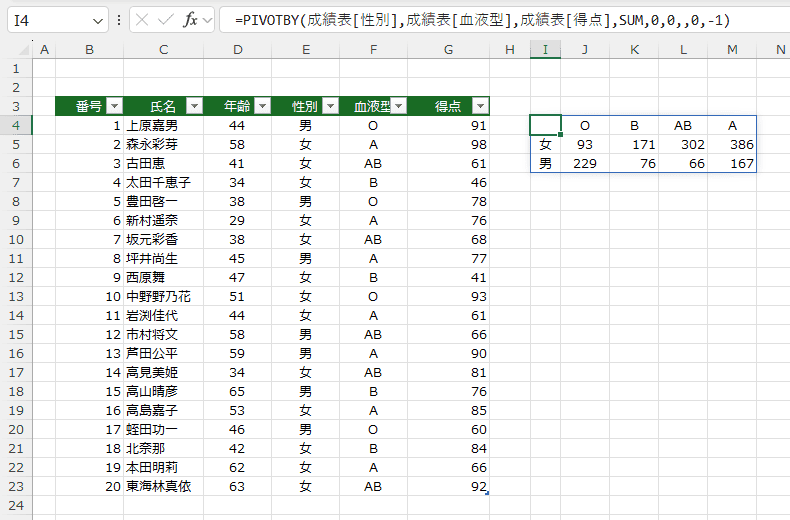790x520 pixels.
Task: Open the 性別 column filter dropdown
Action: pos(331,106)
